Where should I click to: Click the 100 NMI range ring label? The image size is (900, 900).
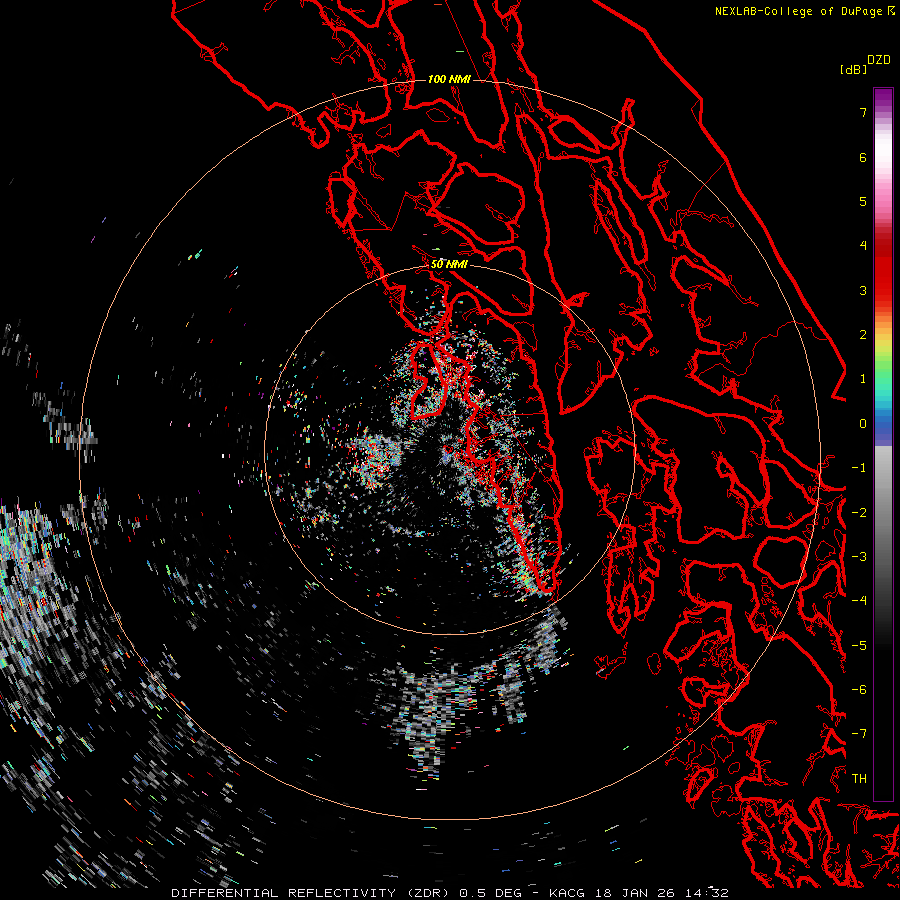(449, 79)
